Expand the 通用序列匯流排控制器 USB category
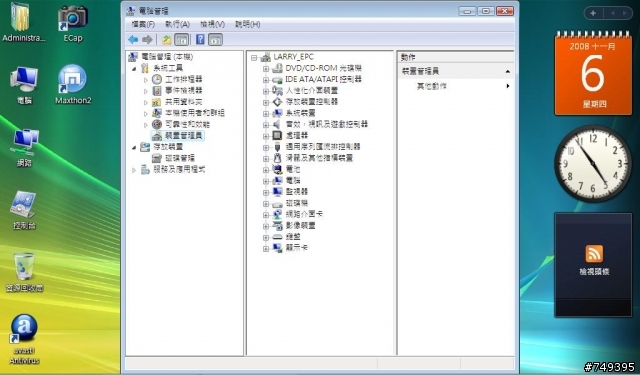 pos(266,147)
